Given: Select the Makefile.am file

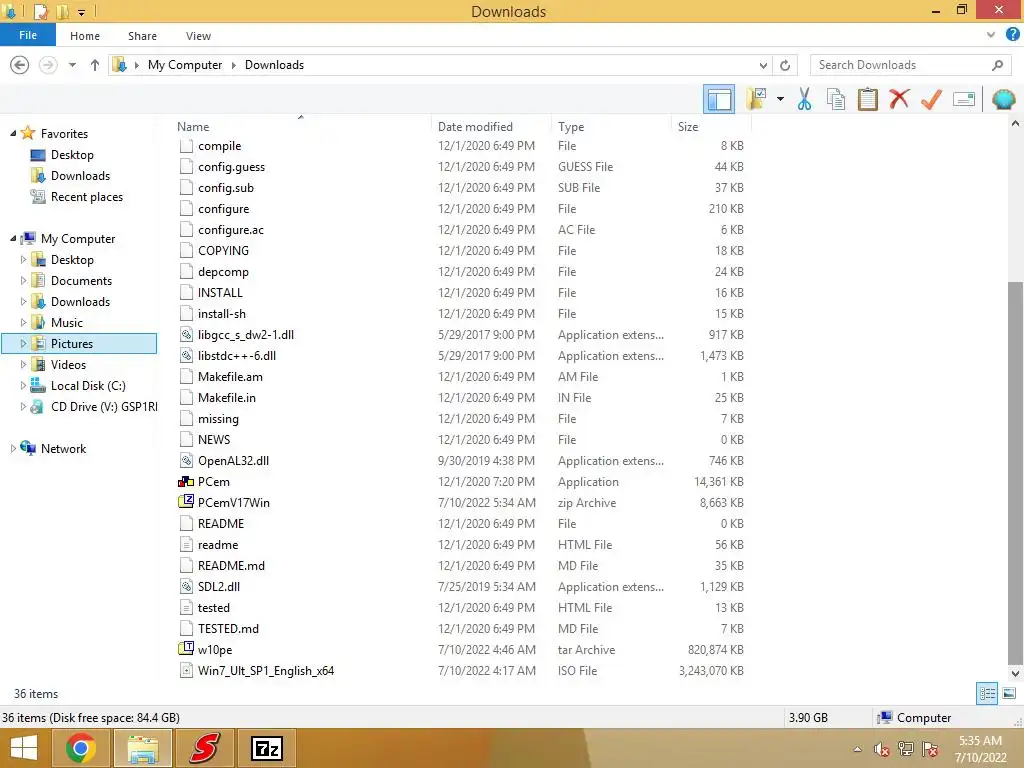Looking at the screenshot, I should [230, 376].
